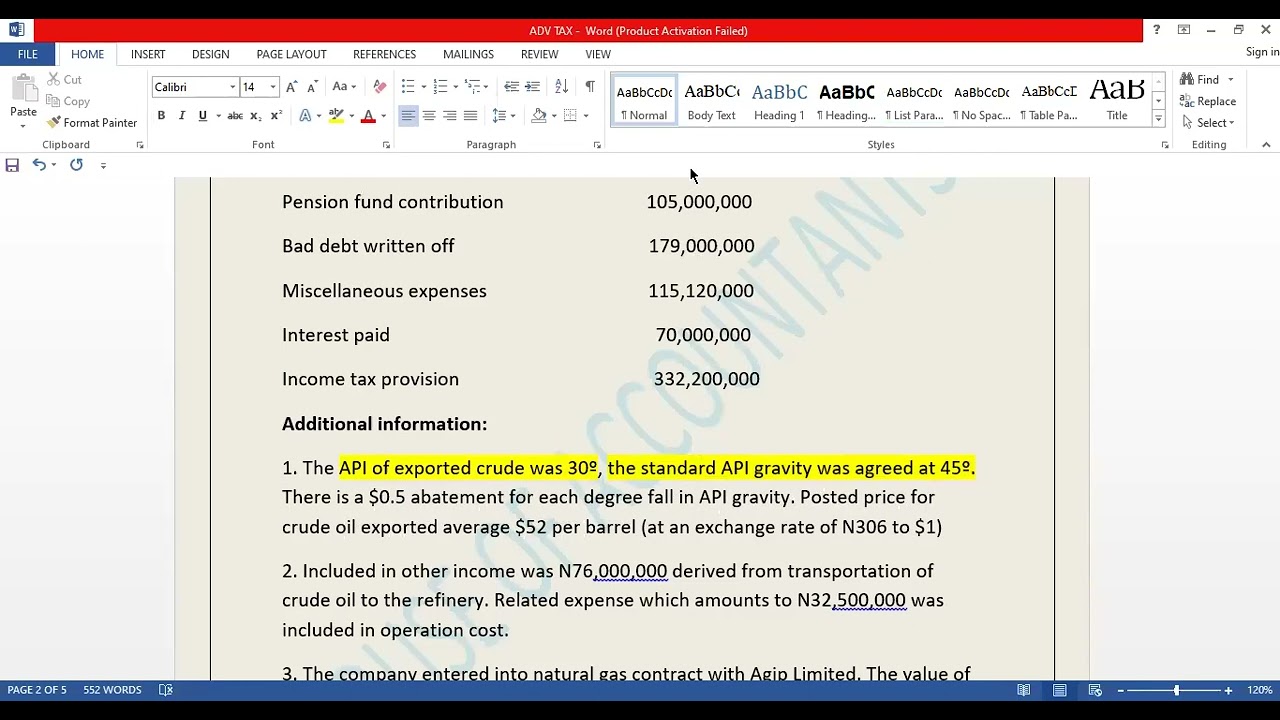Switch to Read Mode view
This screenshot has height=720, width=1280.
[x=1024, y=690]
